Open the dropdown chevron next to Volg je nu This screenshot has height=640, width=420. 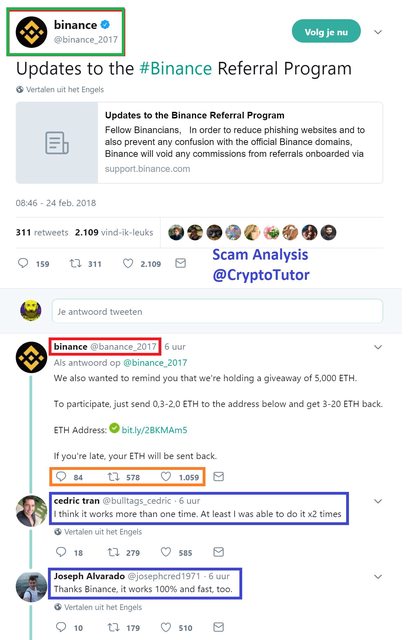tap(378, 32)
